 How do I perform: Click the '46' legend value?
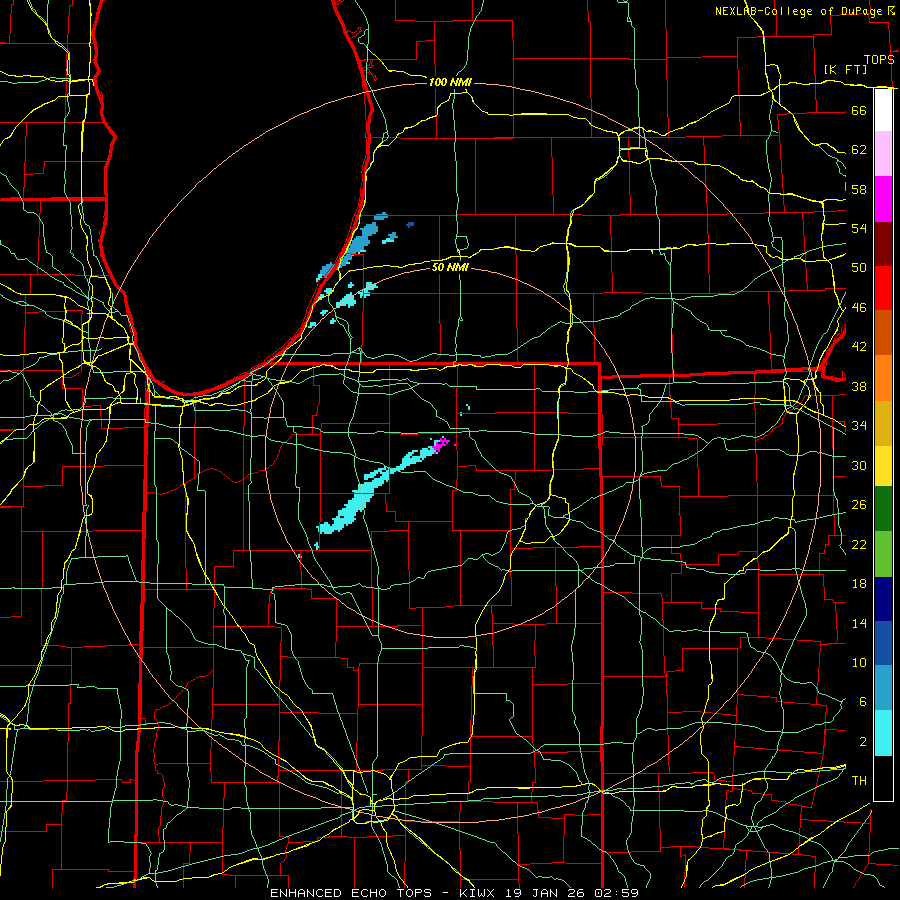coord(859,307)
